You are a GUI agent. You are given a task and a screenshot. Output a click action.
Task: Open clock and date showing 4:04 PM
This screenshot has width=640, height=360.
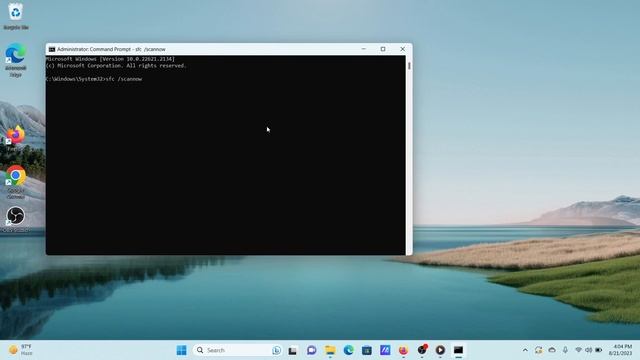[x=620, y=350]
